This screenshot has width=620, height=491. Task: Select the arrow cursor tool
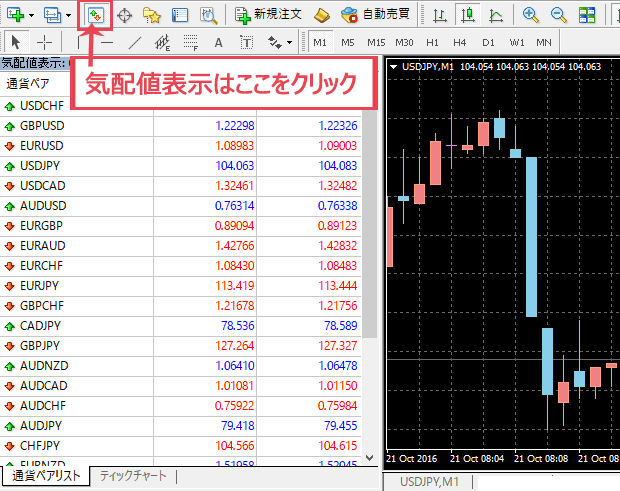tap(16, 42)
